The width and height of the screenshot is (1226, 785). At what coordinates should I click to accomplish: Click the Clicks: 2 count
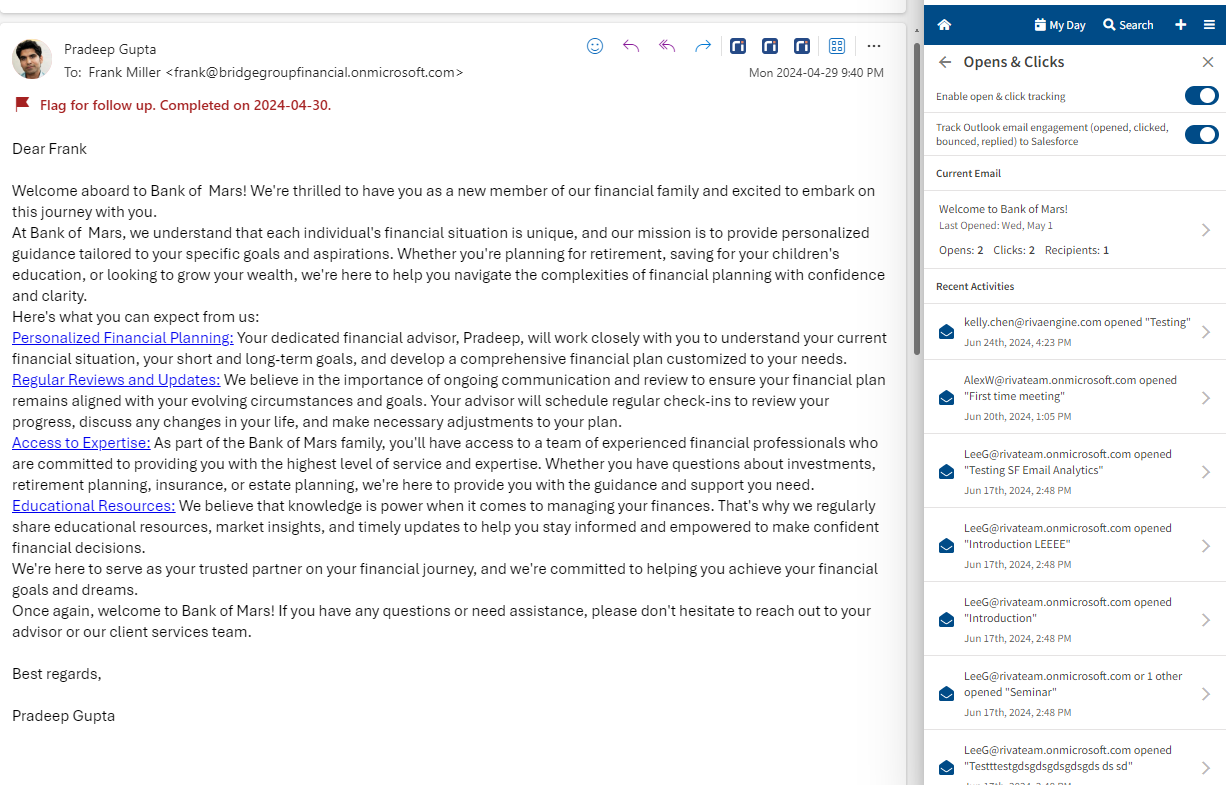click(x=1014, y=250)
